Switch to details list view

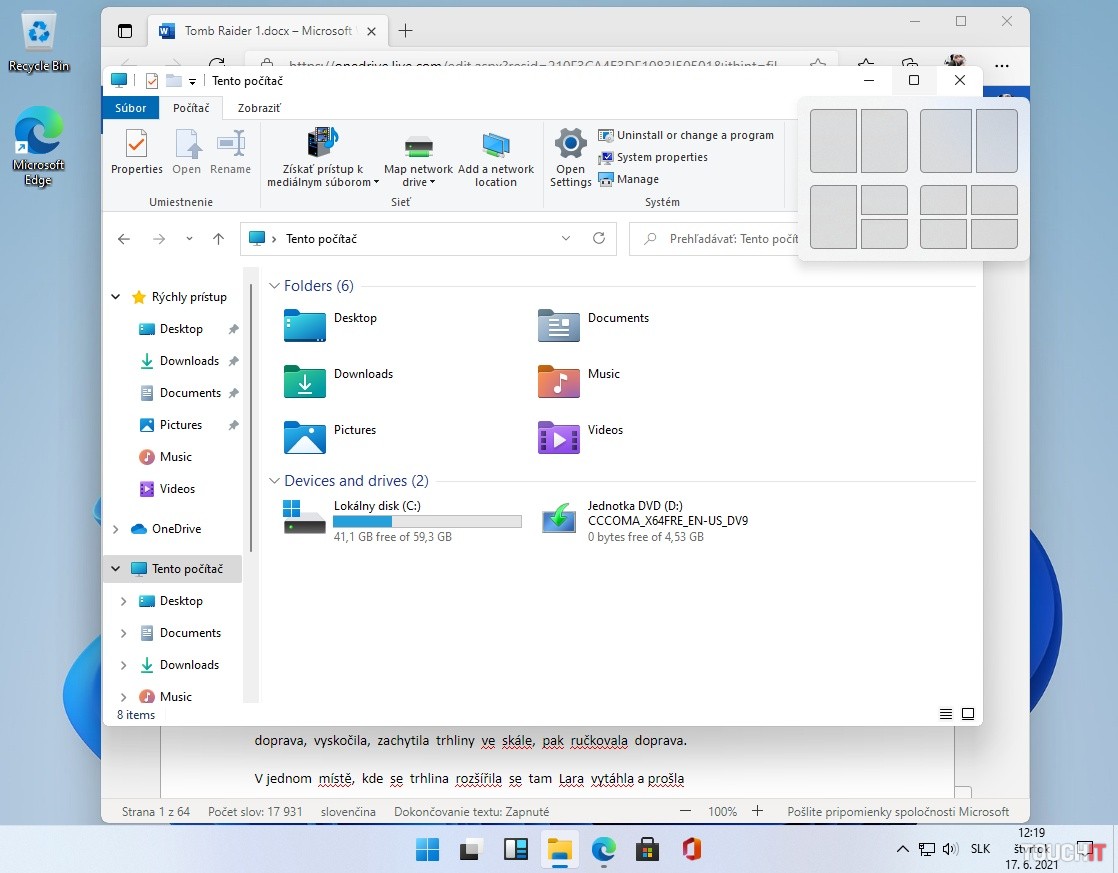click(946, 714)
